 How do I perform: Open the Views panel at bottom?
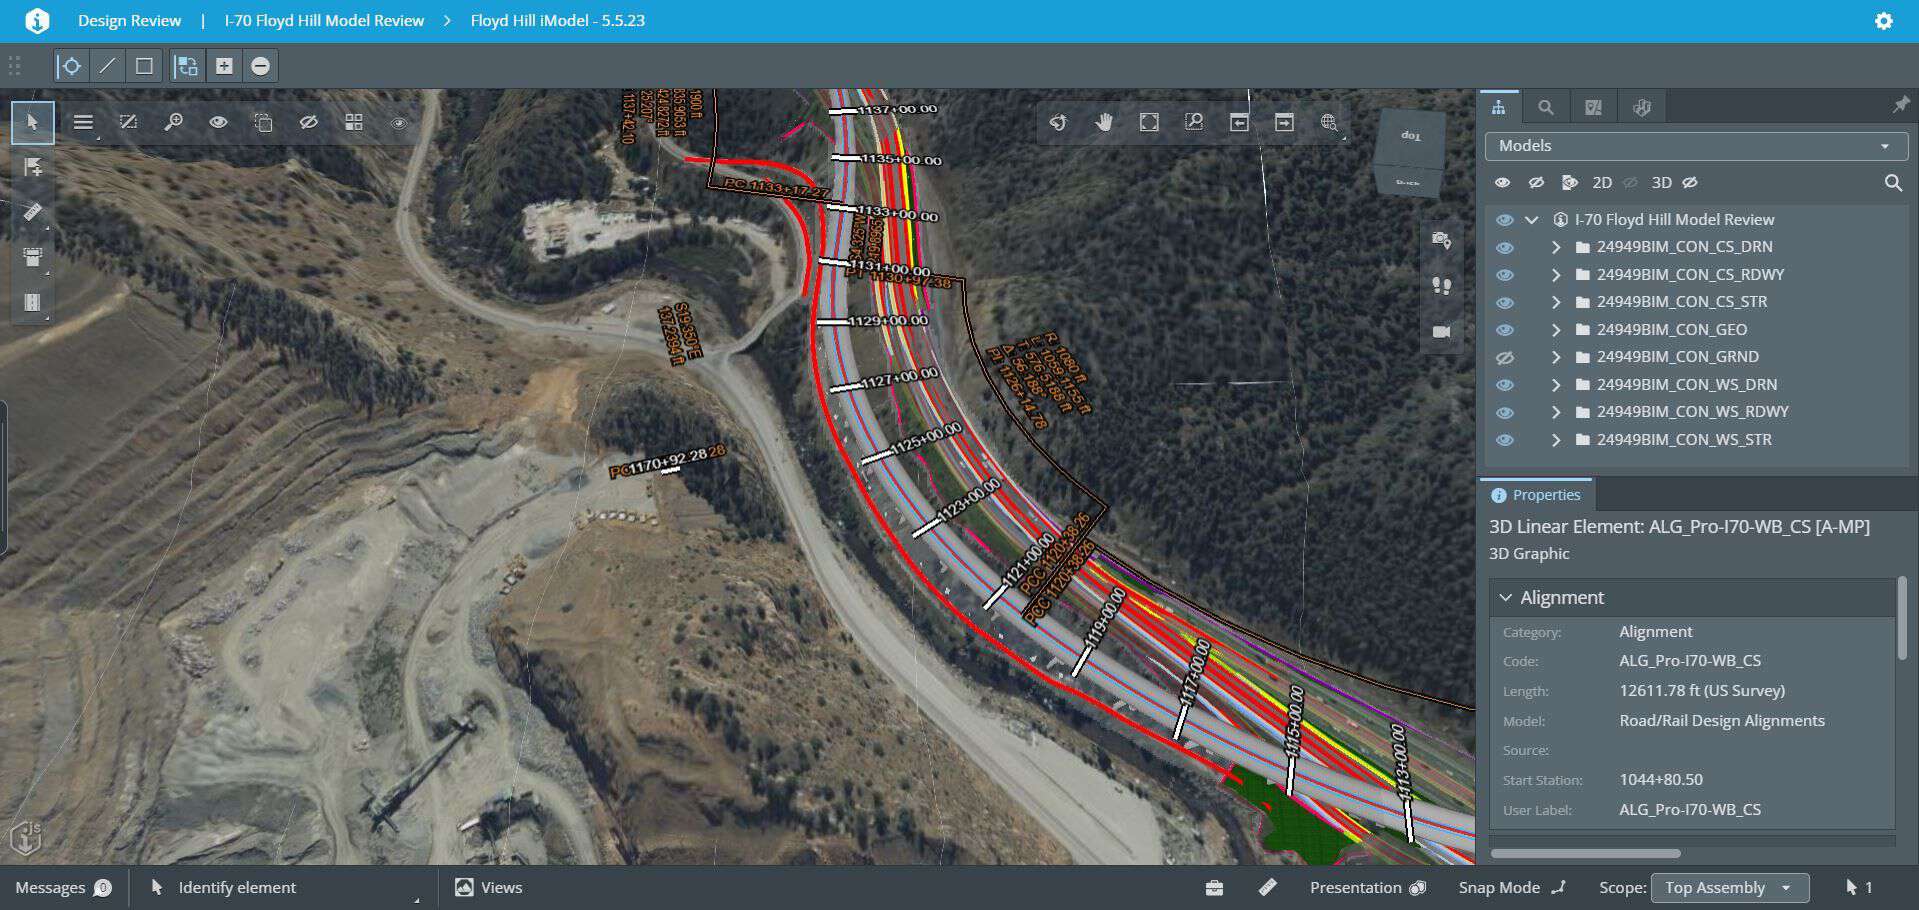point(488,887)
